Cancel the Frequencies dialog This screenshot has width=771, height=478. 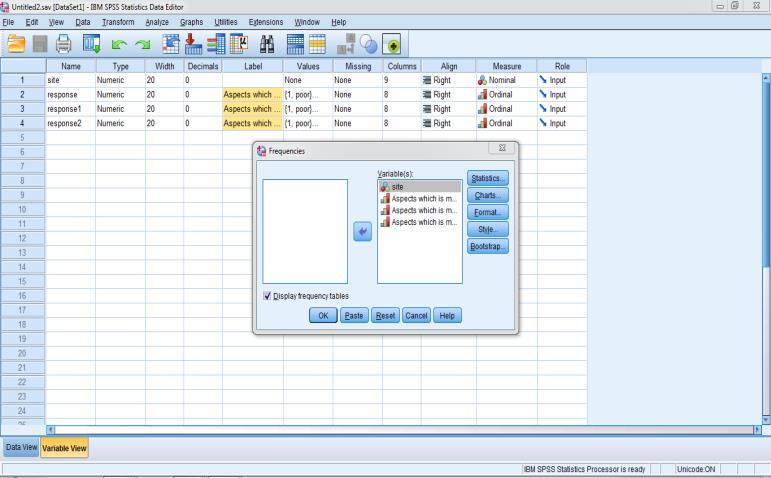coord(416,315)
